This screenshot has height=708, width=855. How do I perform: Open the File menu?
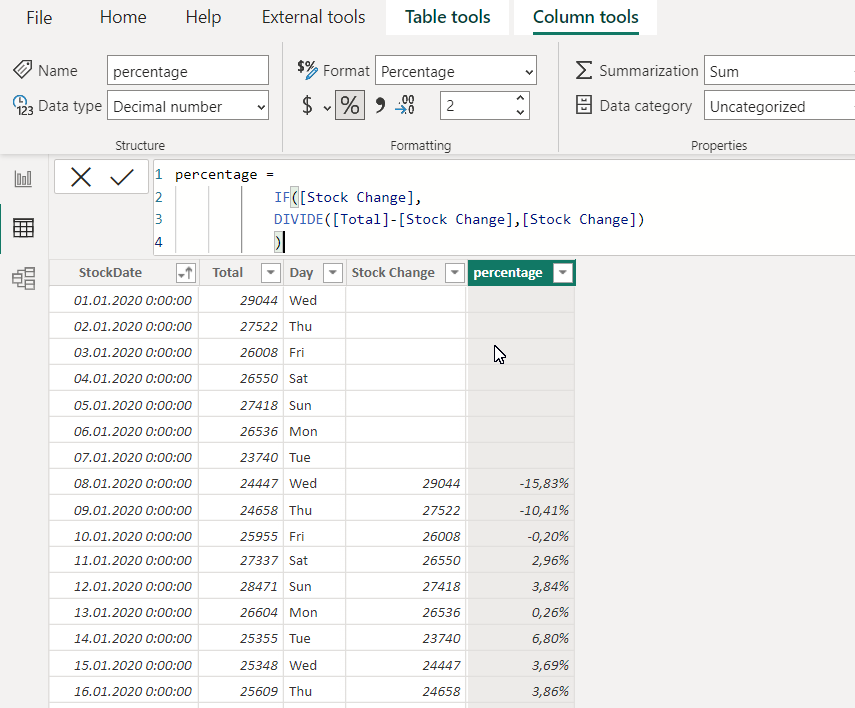pos(39,17)
